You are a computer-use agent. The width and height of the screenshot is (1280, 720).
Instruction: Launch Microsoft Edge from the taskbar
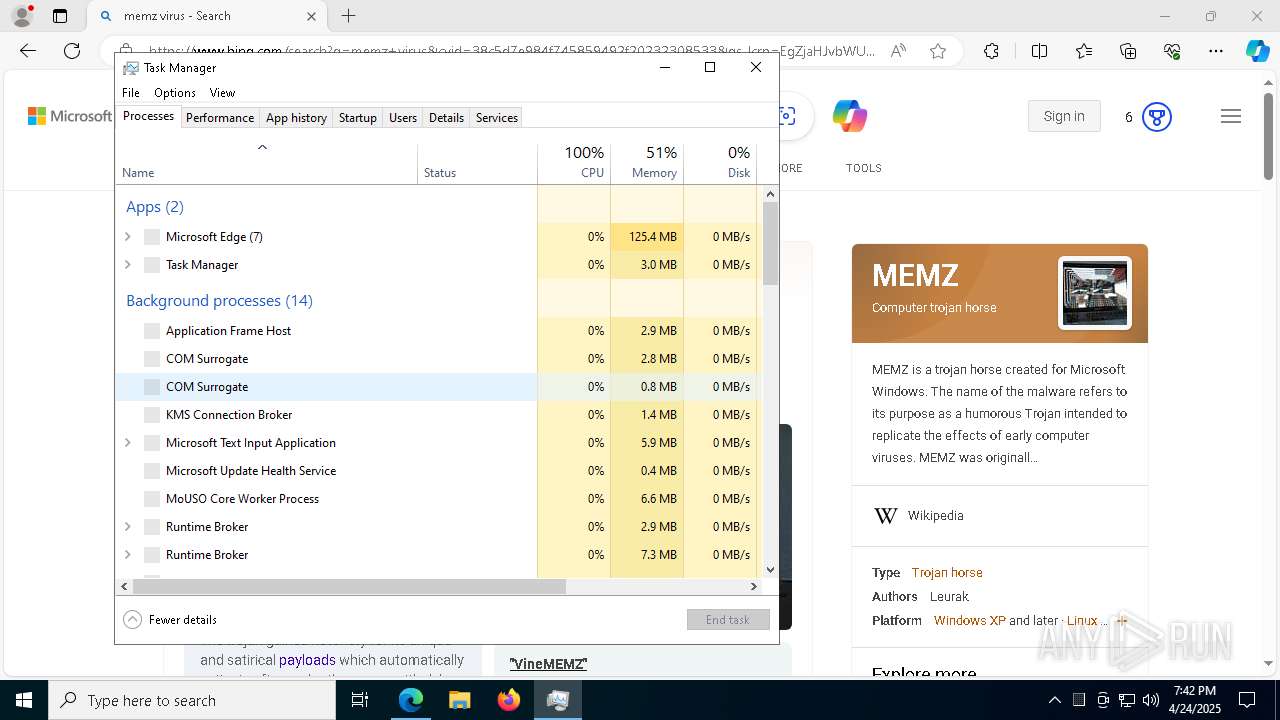(411, 700)
